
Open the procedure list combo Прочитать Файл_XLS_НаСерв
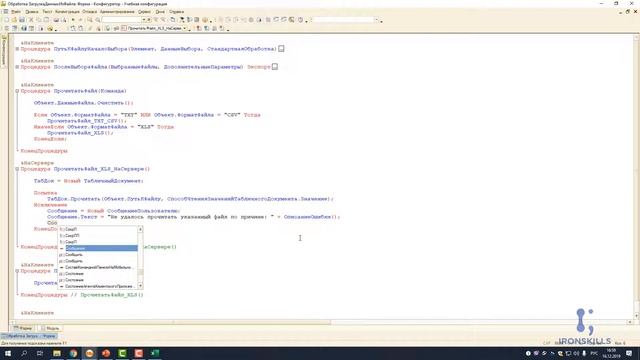[185, 28]
